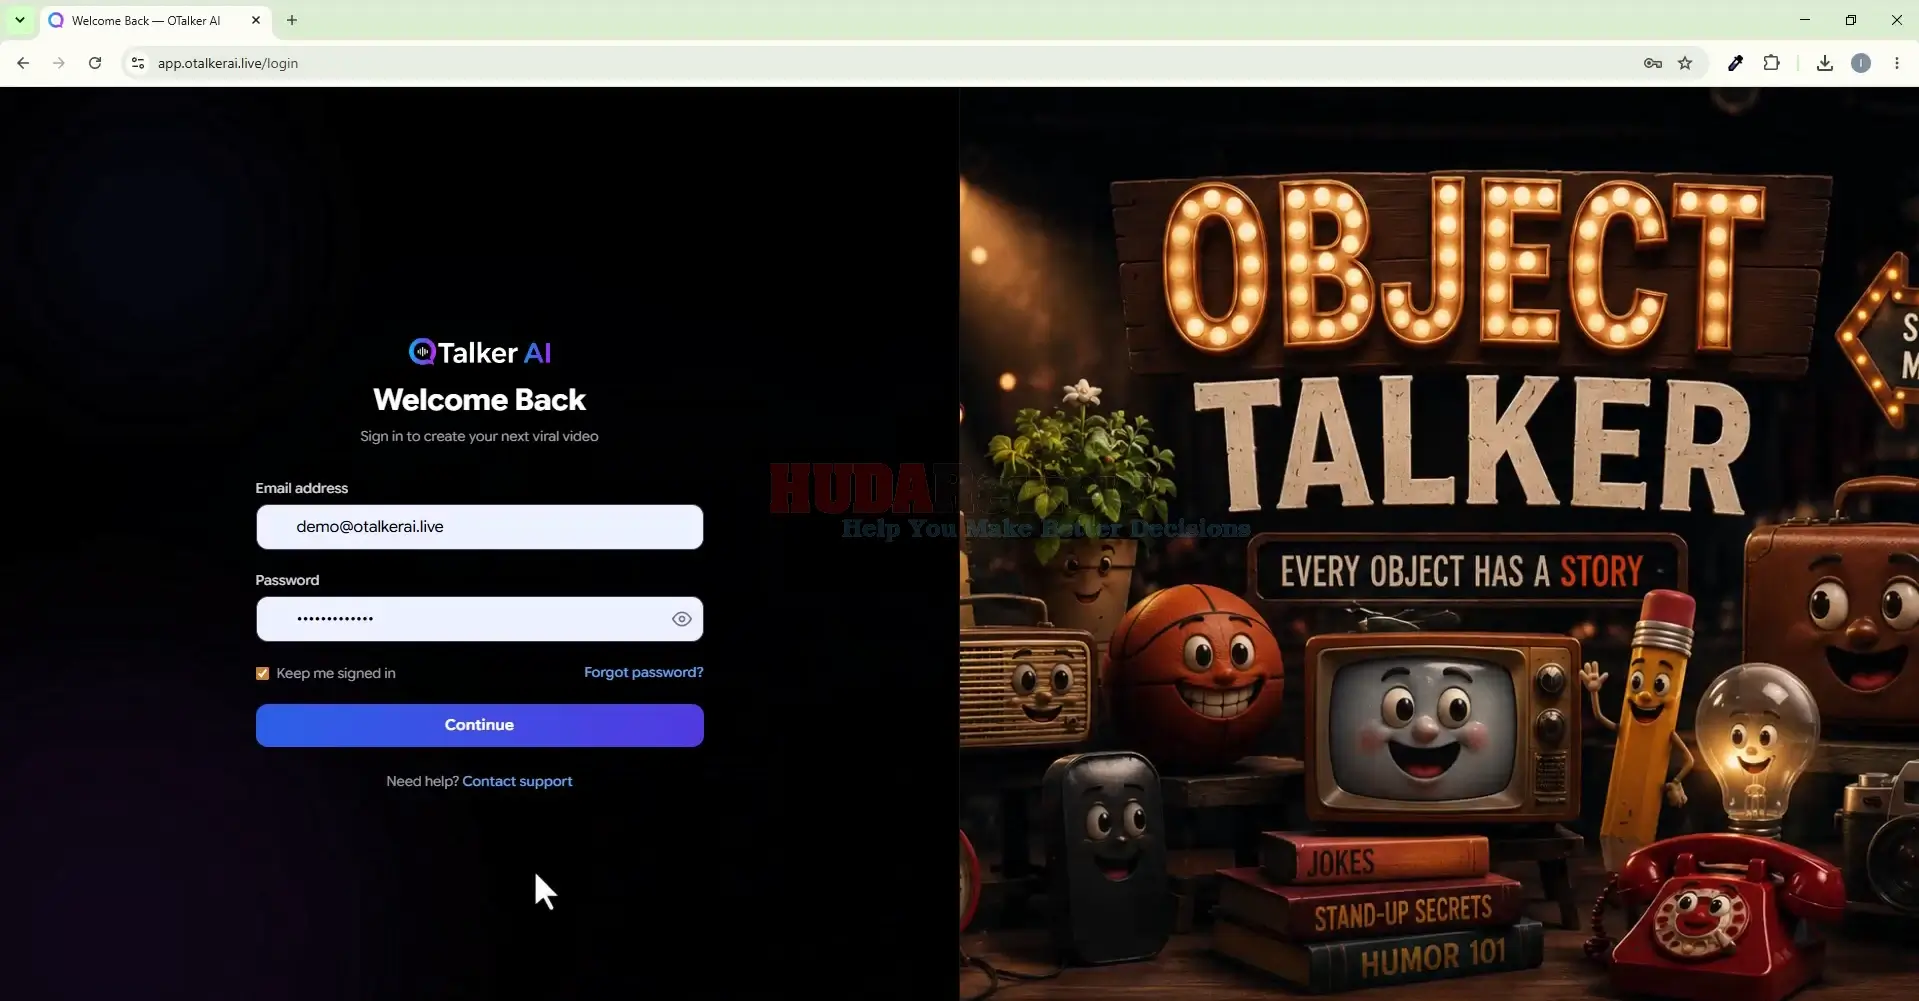1919x1001 pixels.
Task: Focus the Password field
Action: point(480,619)
